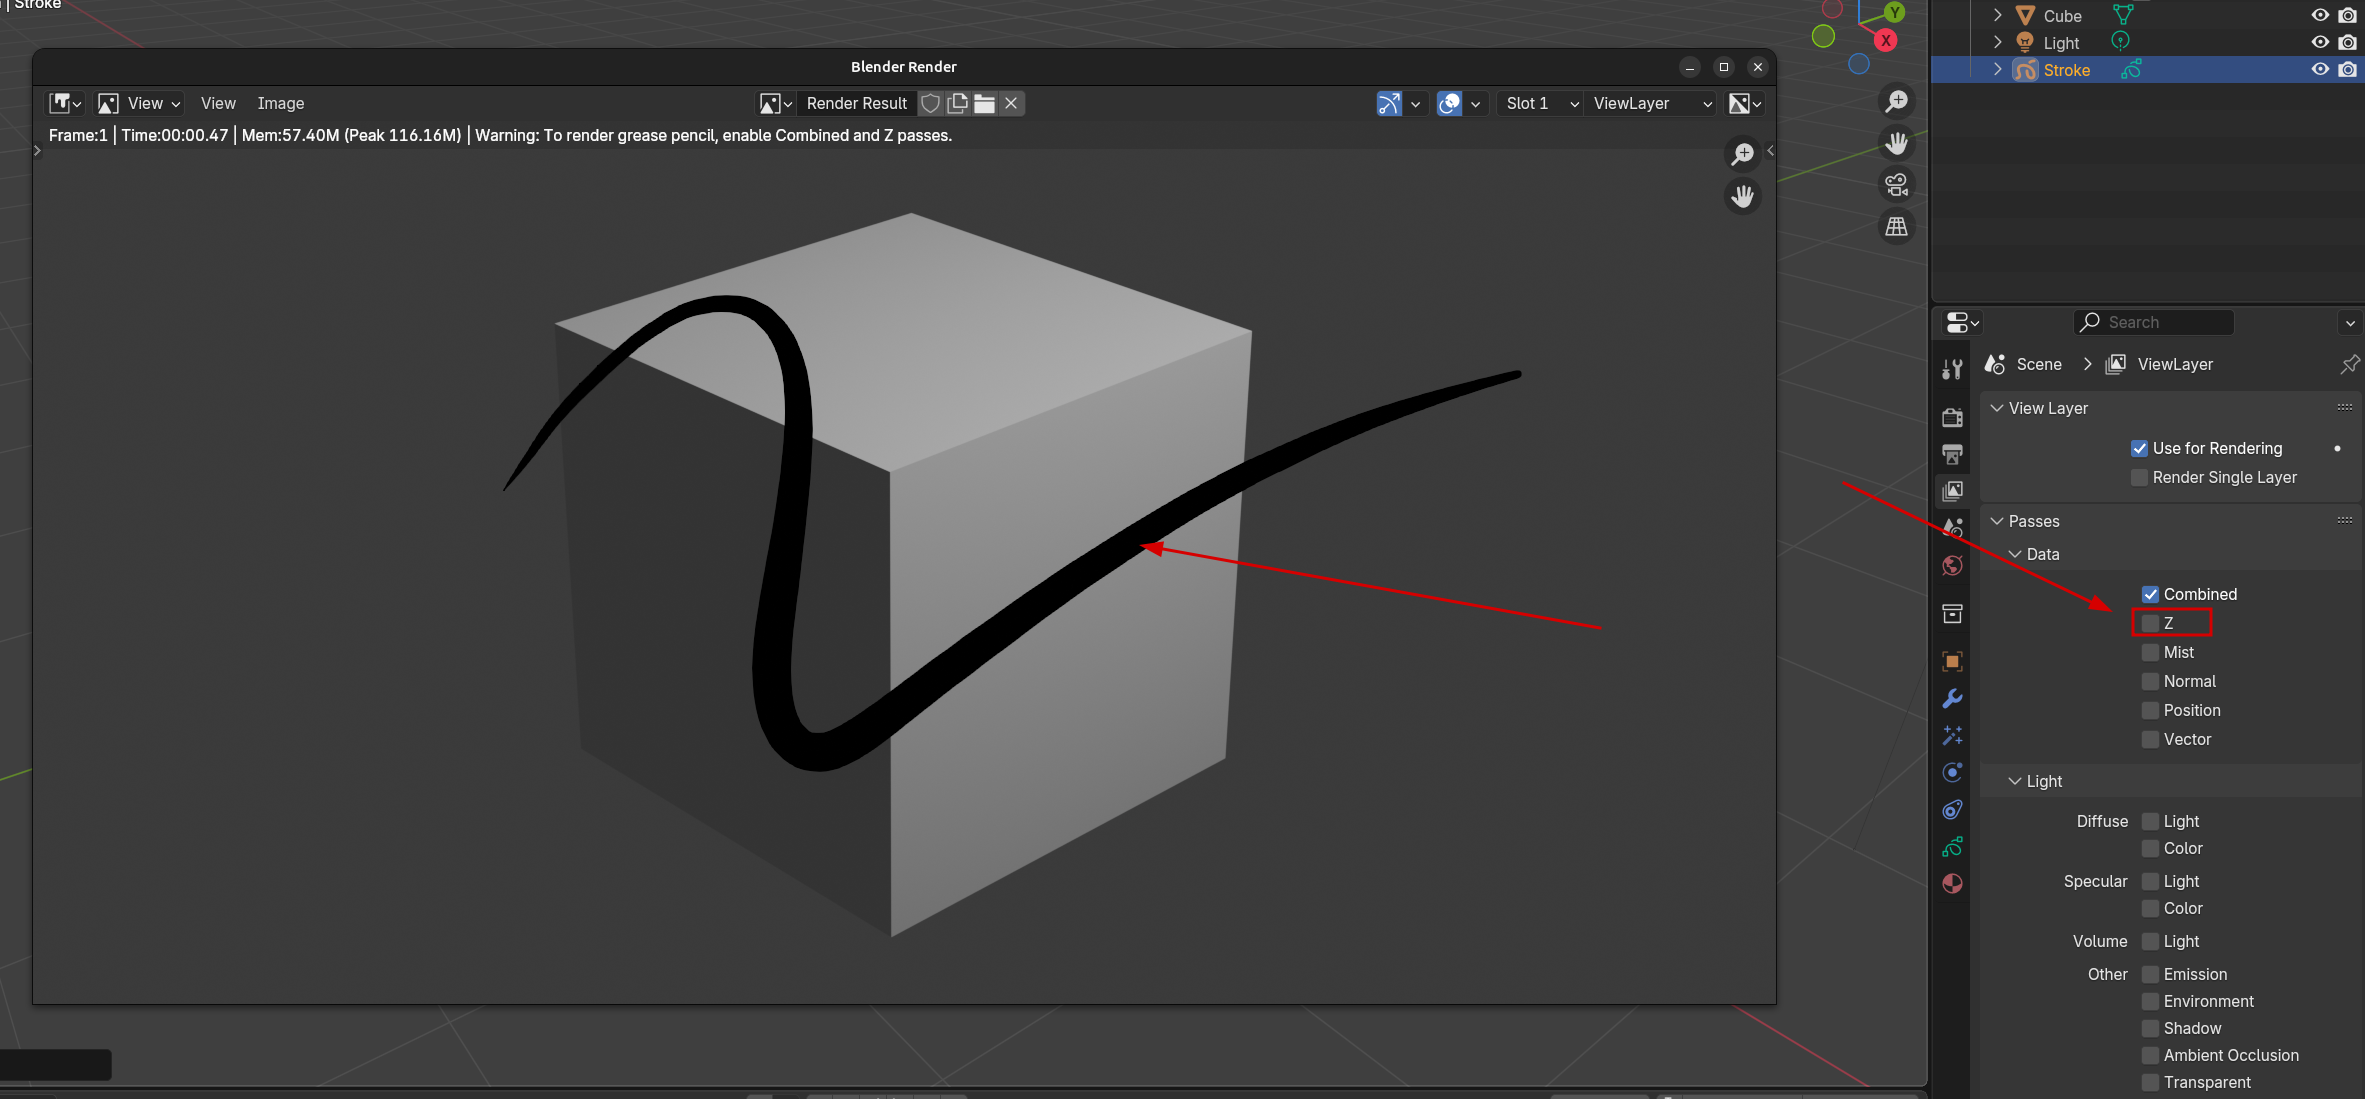Screen dimensions: 2365x1099
Task: Click Fake User shield icon beside Render Result
Action: pos(930,103)
